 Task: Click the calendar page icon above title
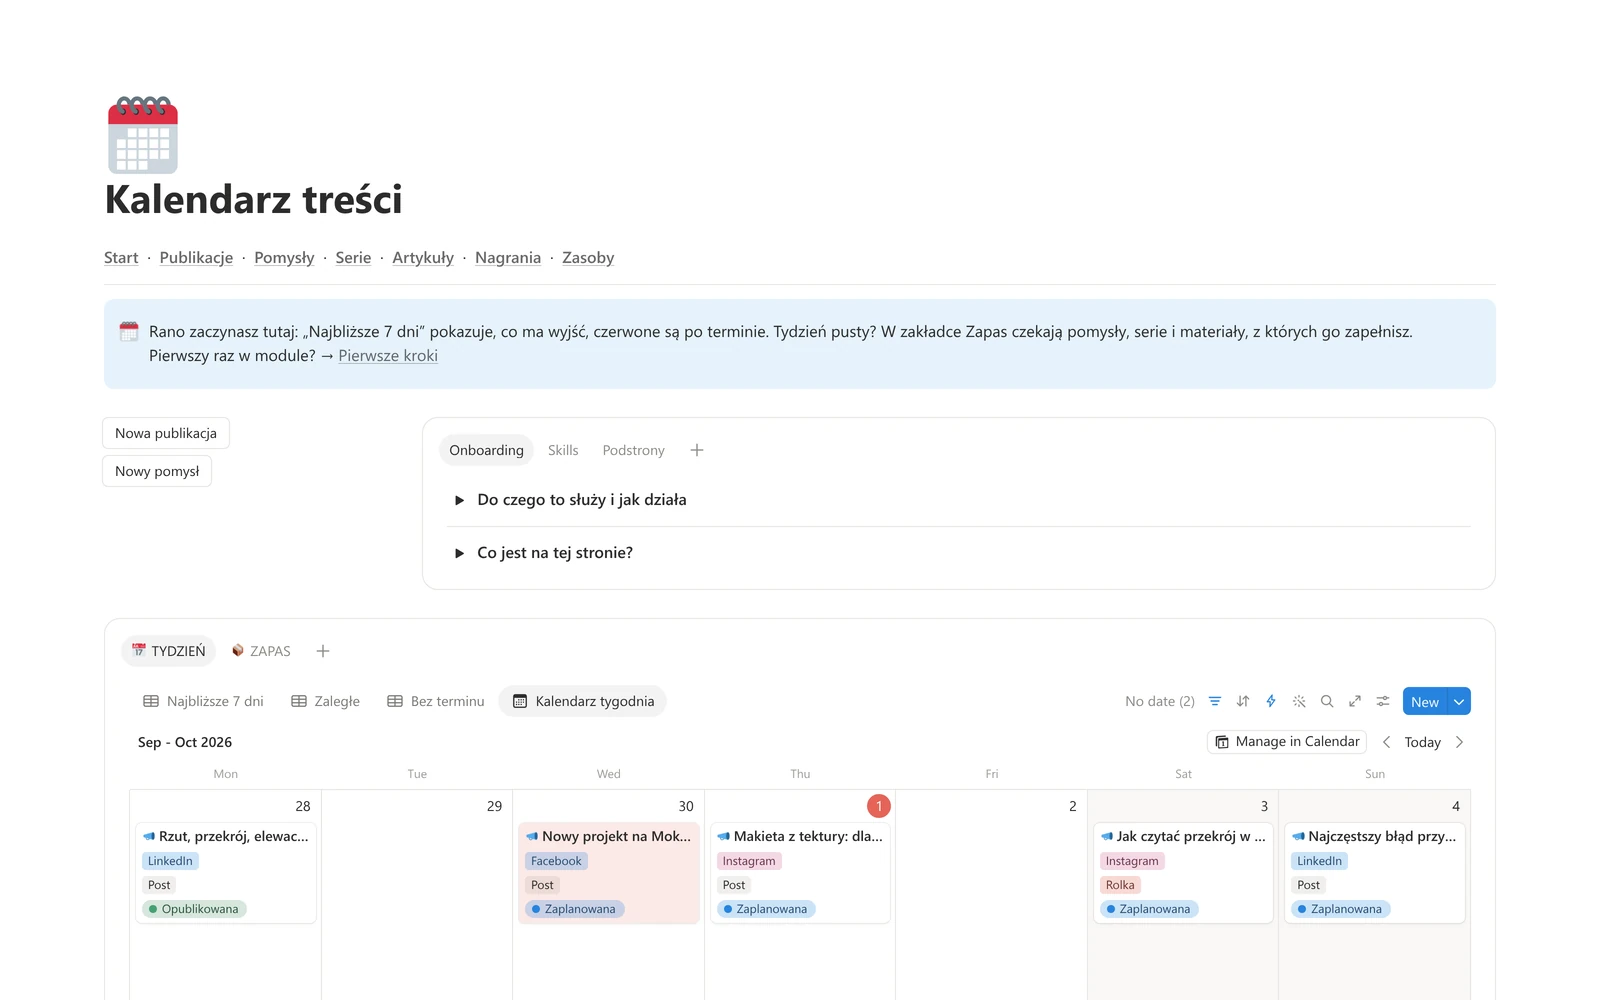click(143, 134)
